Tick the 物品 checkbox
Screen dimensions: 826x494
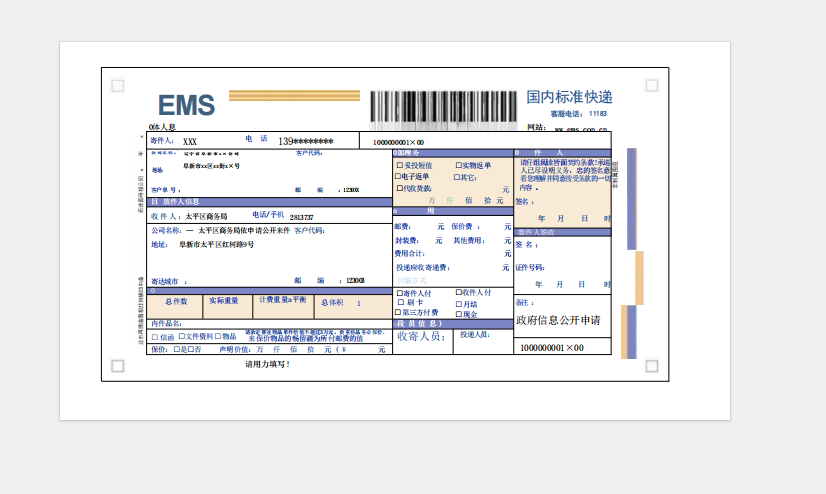point(218,336)
